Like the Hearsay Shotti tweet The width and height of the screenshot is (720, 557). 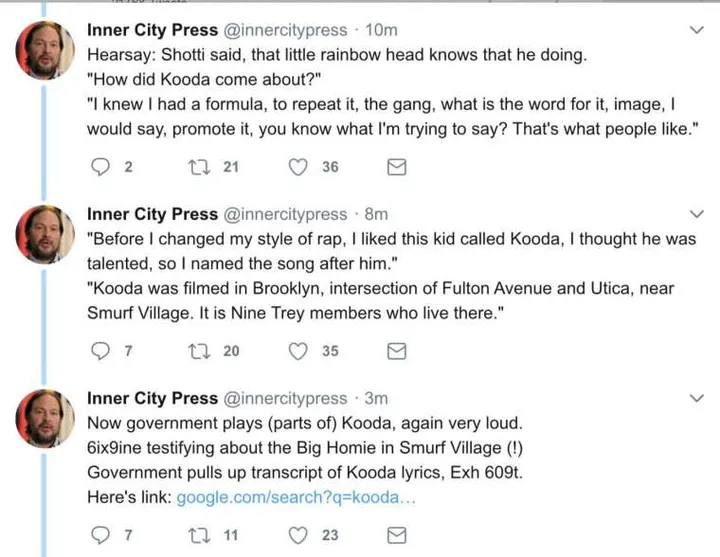(x=297, y=168)
